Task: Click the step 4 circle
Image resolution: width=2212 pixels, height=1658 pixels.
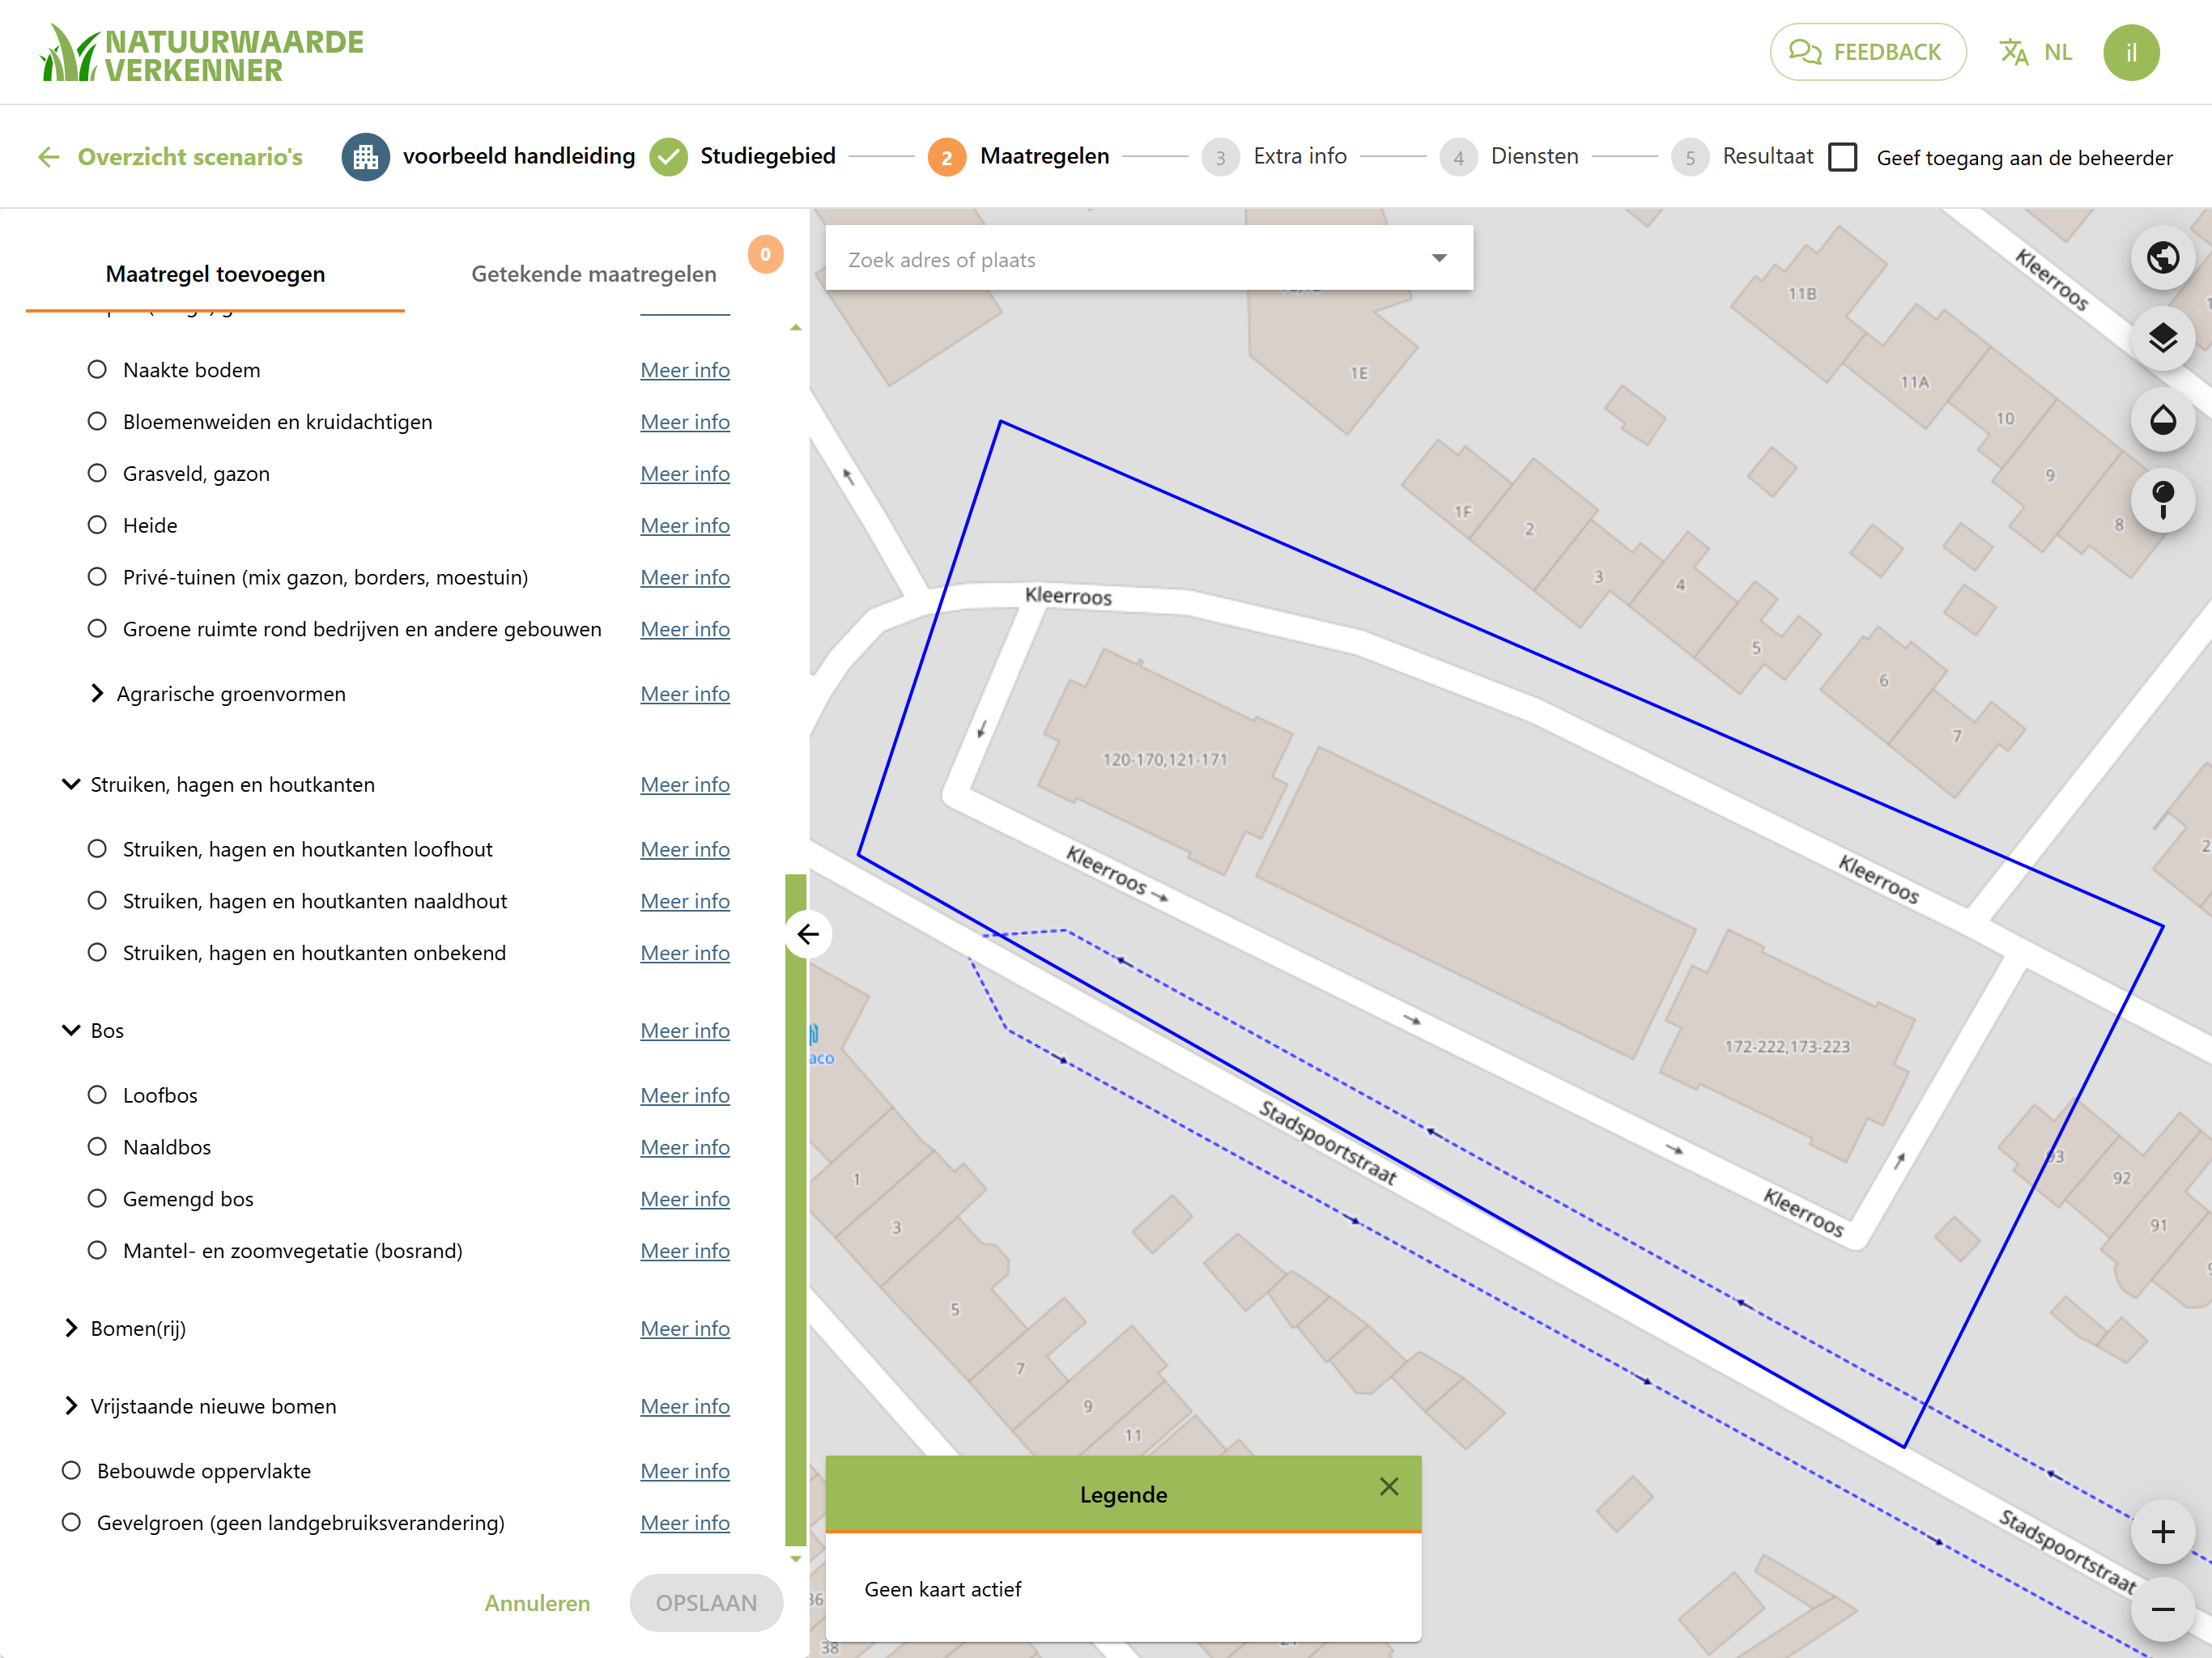Action: pos(1458,158)
